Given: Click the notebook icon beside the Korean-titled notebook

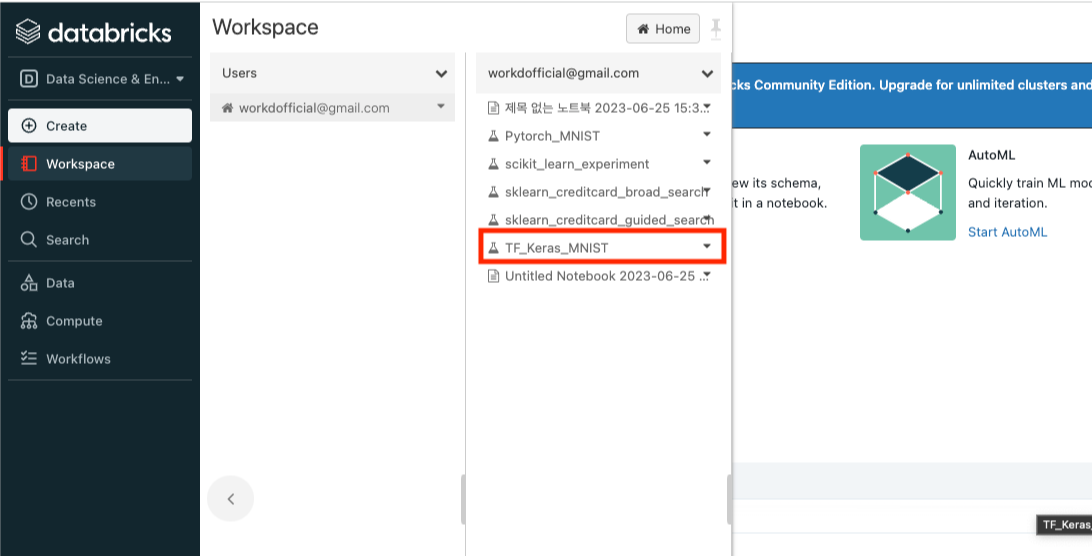Looking at the screenshot, I should (x=493, y=108).
